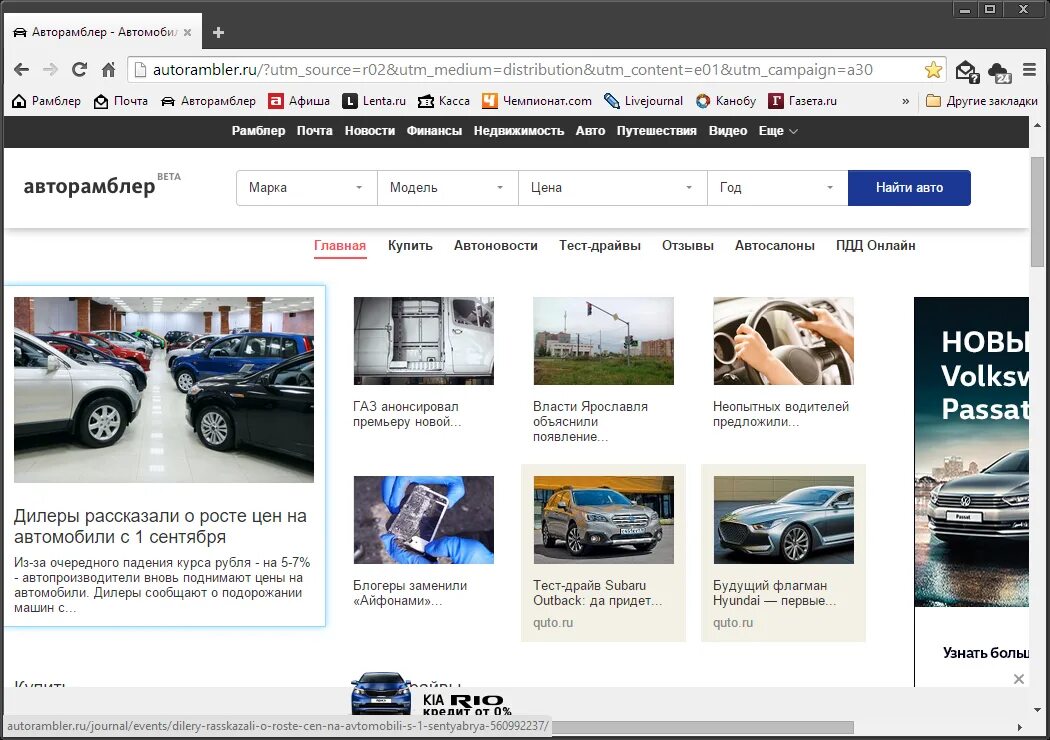Viewport: 1050px width, 740px height.
Task: Open Недвижимость in the top black bar
Action: point(519,131)
